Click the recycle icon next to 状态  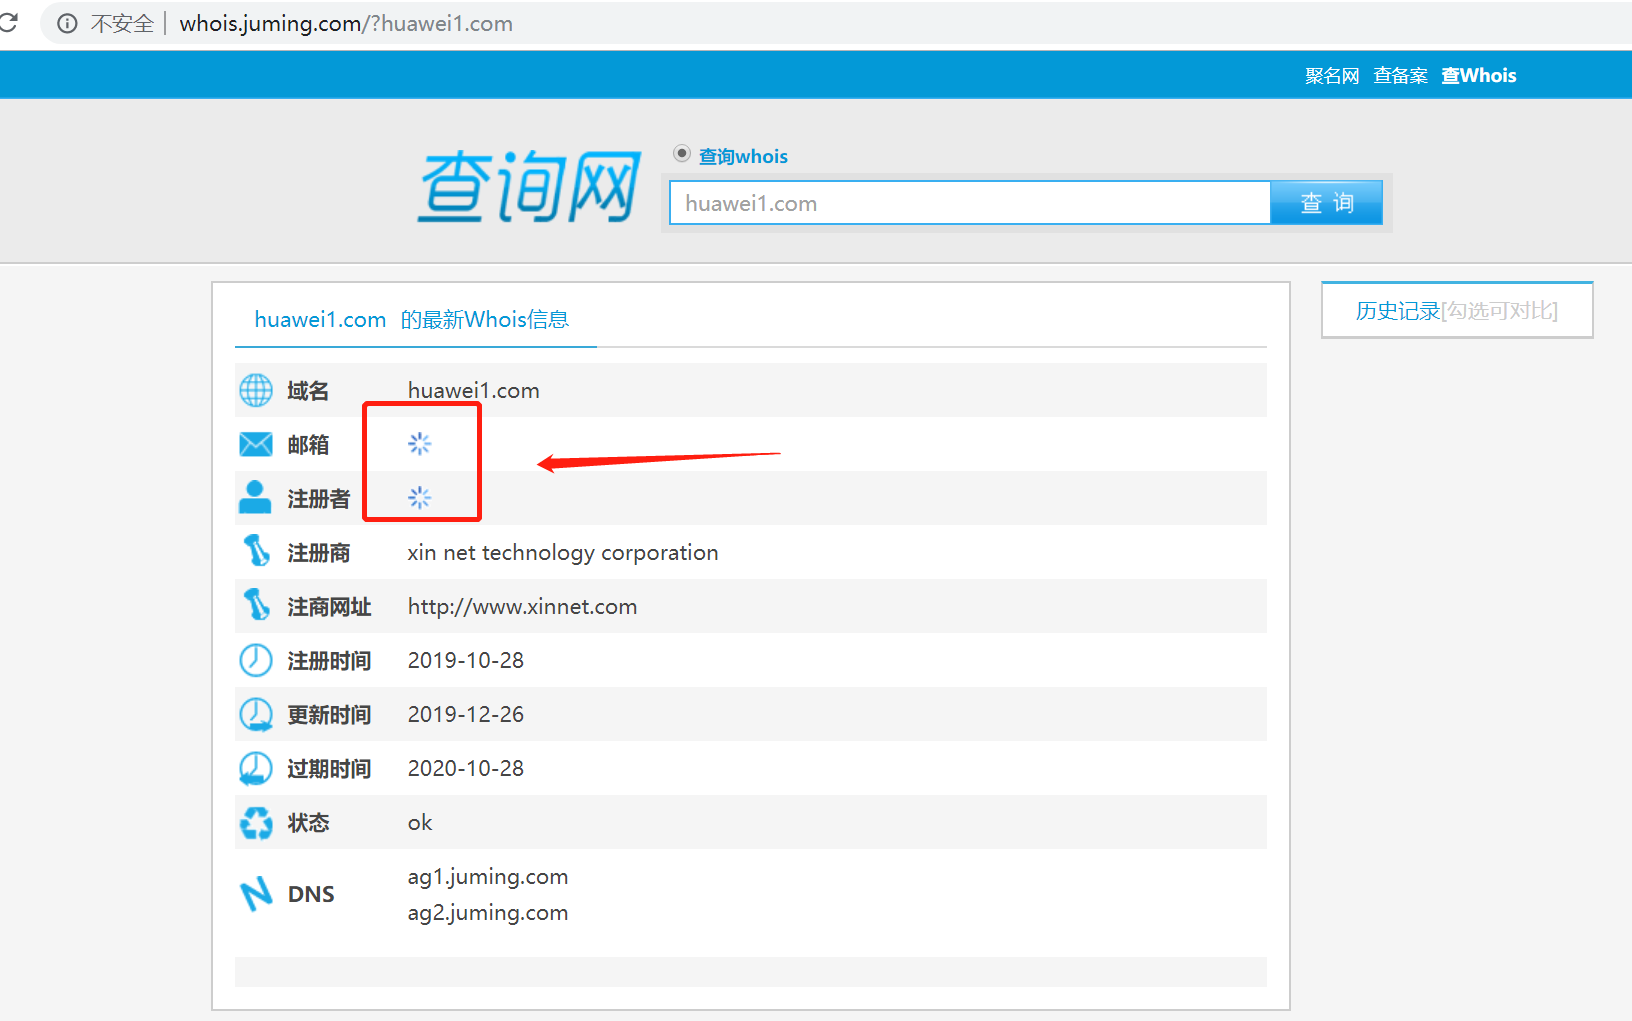256,822
